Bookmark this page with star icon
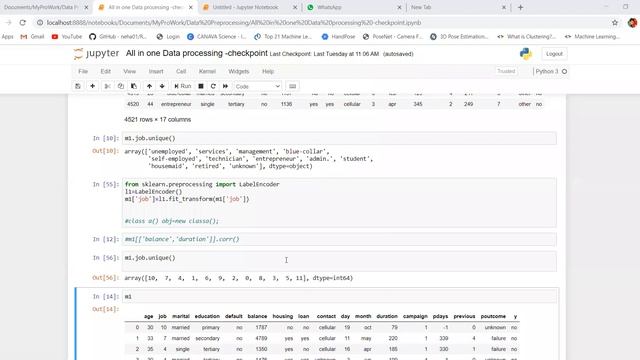640x360 pixels. click(615, 23)
